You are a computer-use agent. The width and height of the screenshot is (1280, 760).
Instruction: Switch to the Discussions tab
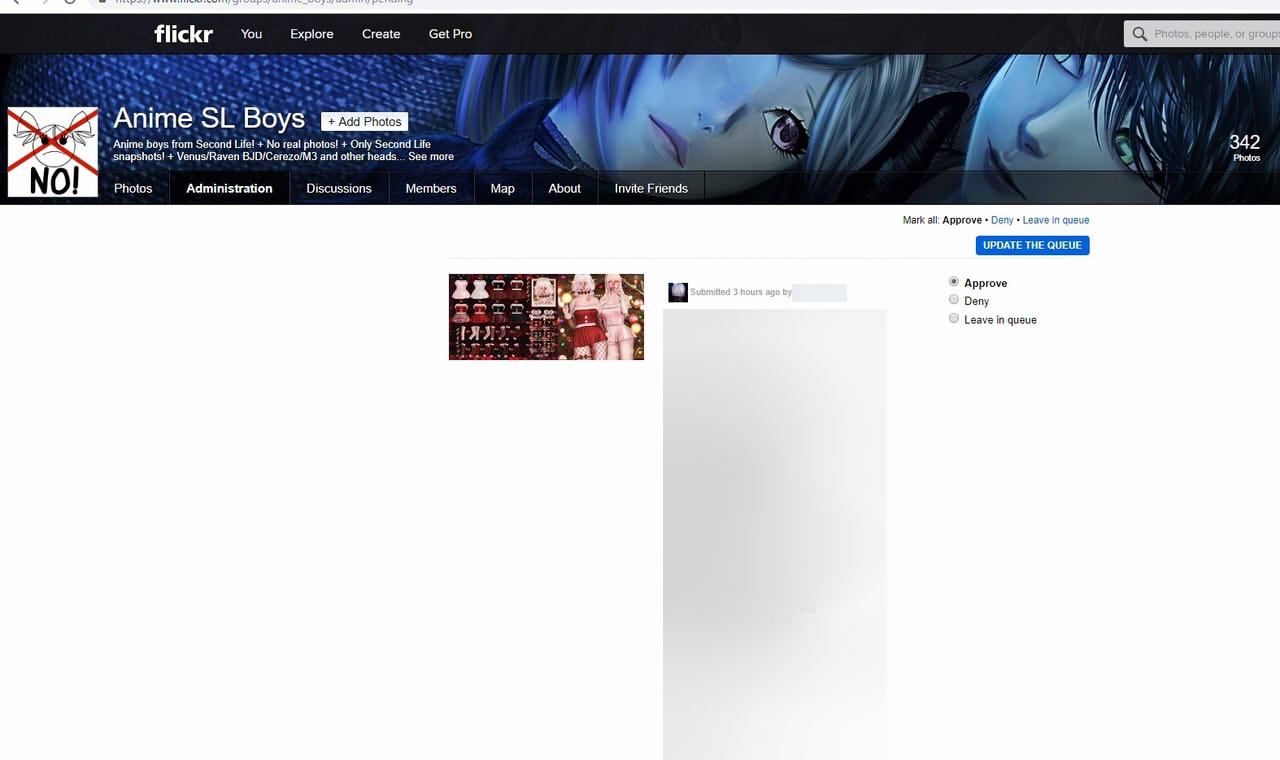point(339,188)
